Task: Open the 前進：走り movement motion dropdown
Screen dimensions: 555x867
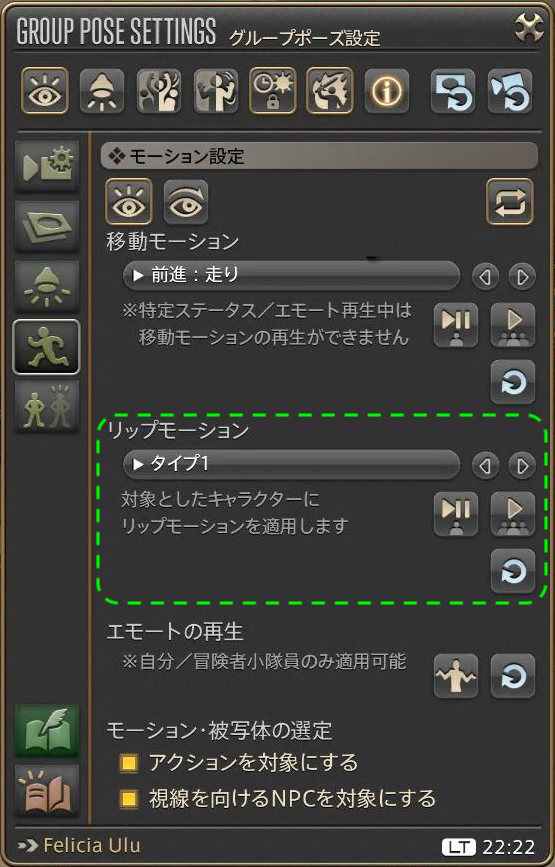Action: (x=291, y=275)
